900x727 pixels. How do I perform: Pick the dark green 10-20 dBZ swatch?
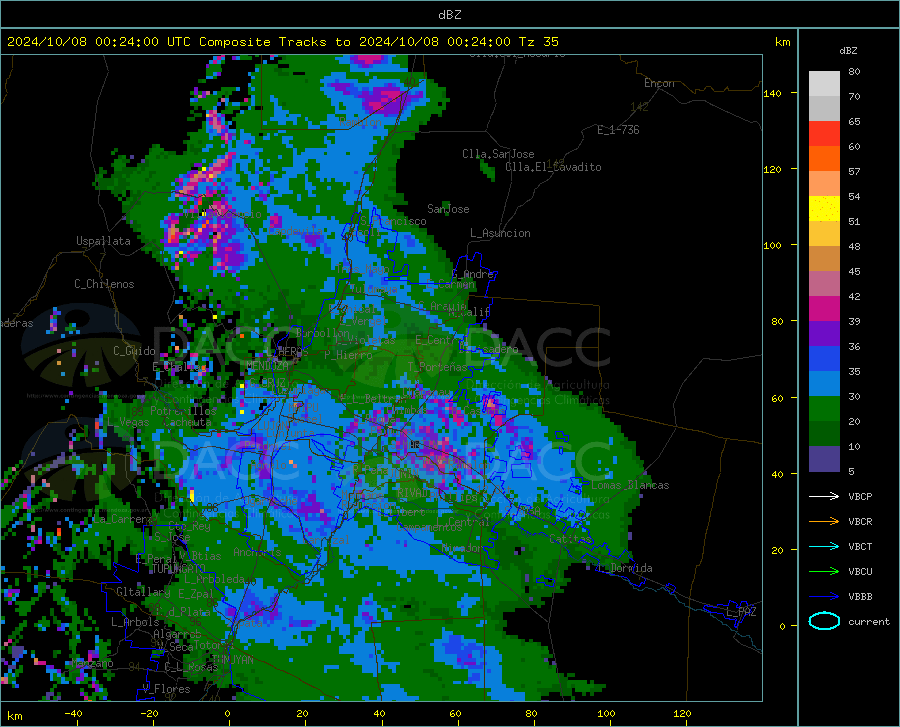pos(824,434)
